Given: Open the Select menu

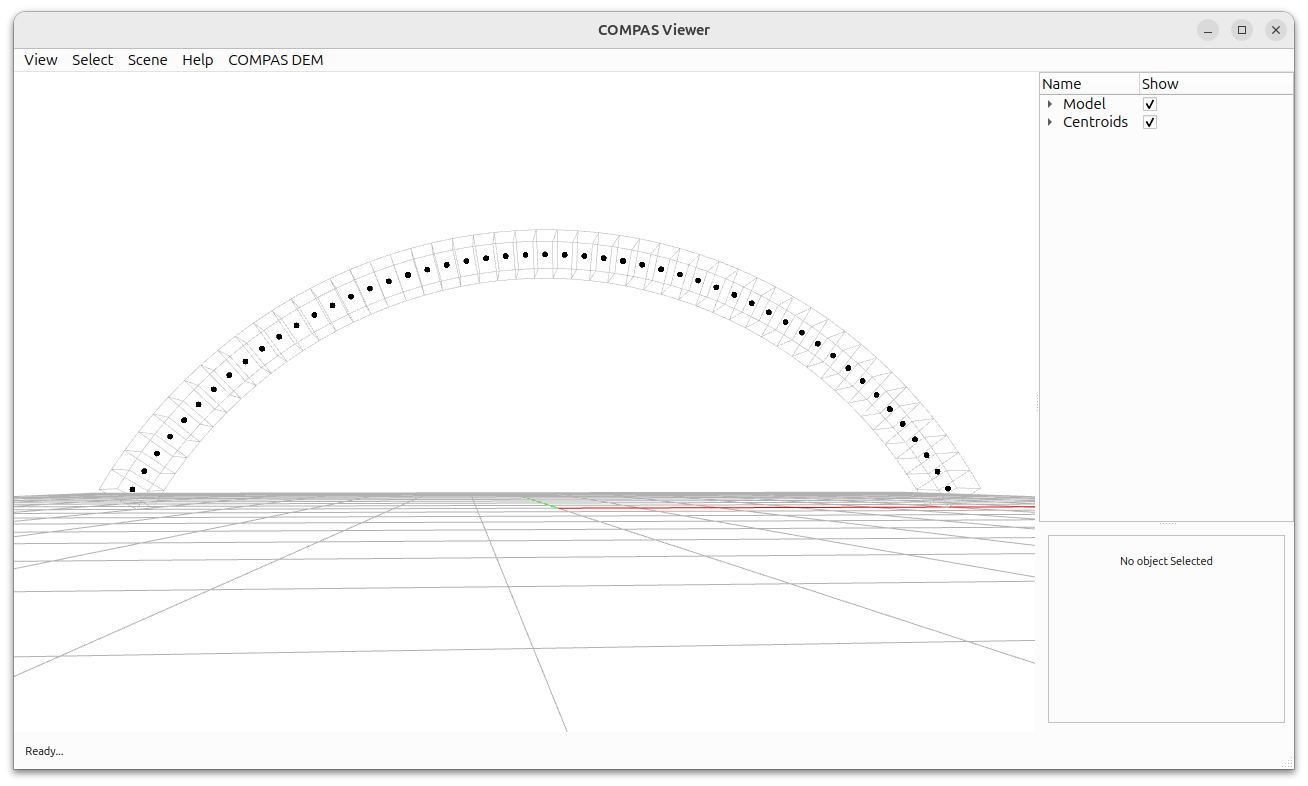Looking at the screenshot, I should pos(92,60).
